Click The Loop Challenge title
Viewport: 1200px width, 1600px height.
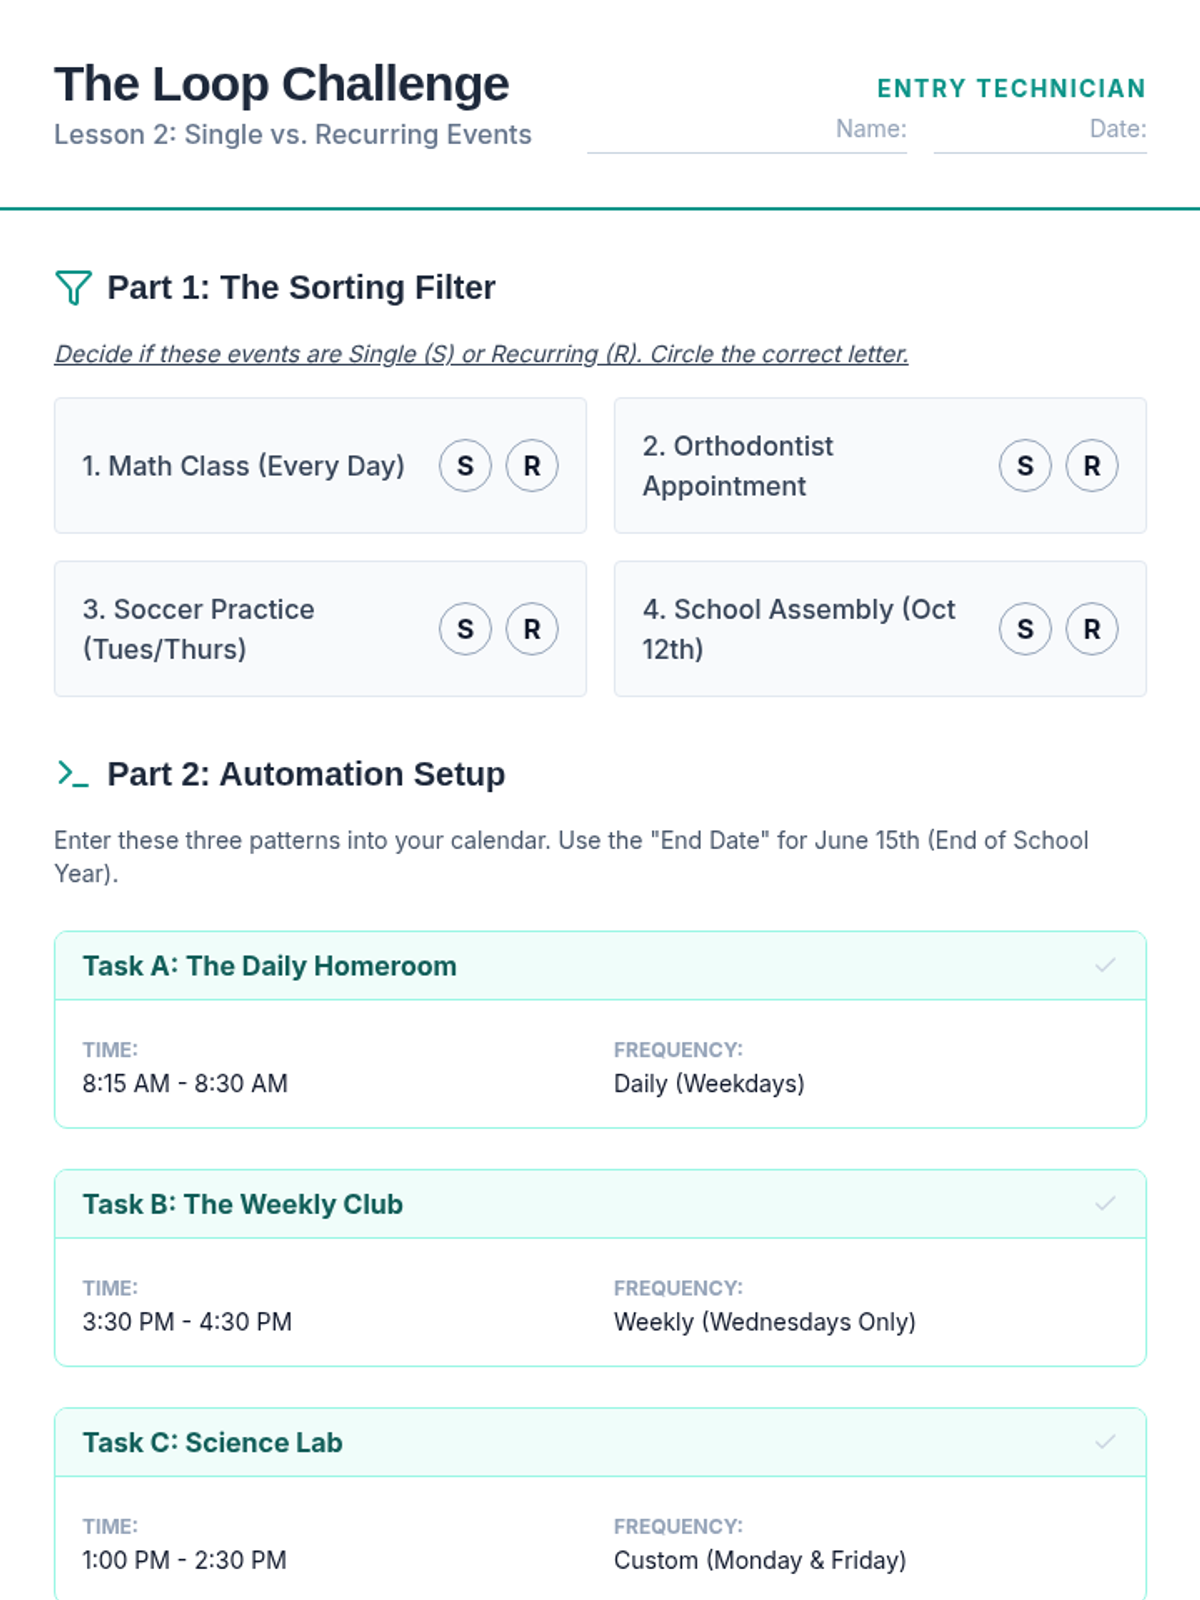[282, 84]
